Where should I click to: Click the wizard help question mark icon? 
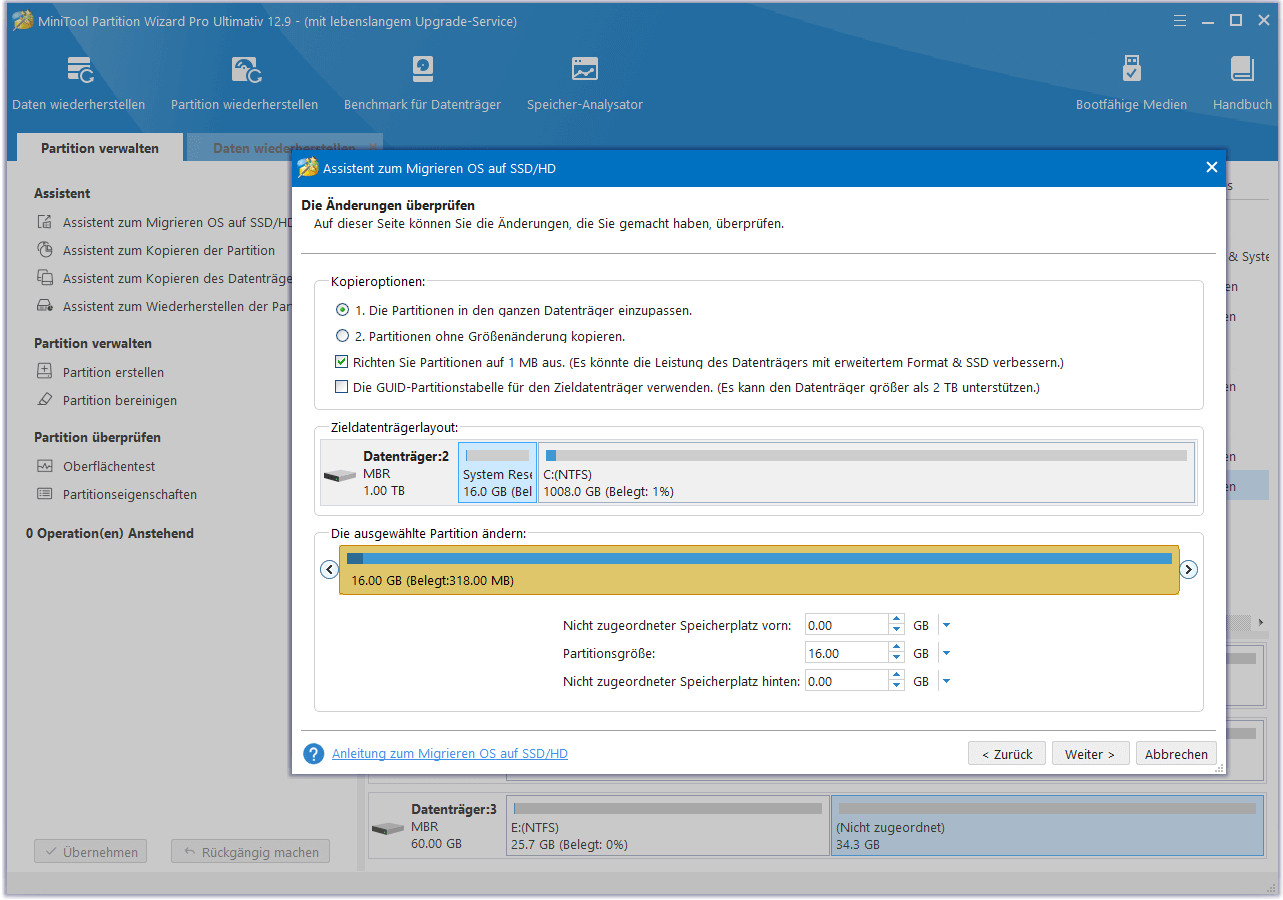[x=314, y=754]
